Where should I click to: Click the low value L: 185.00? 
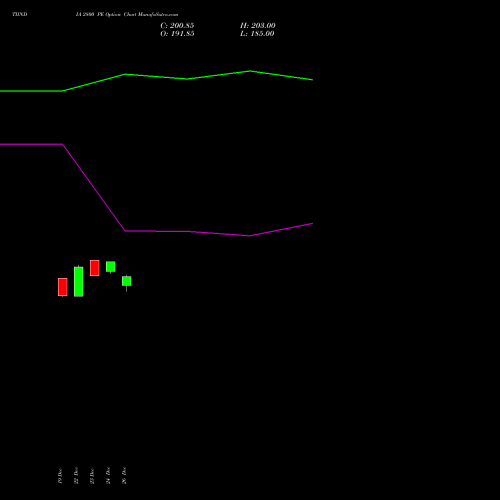click(x=257, y=34)
